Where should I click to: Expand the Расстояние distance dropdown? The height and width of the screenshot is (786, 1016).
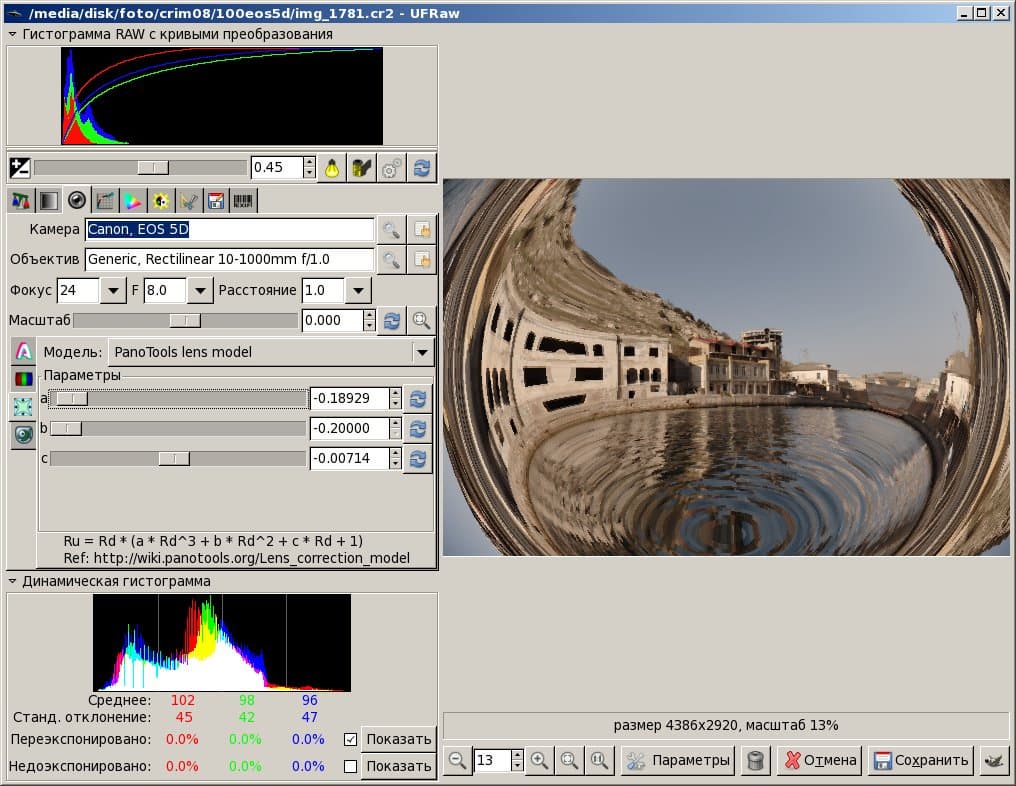pos(358,291)
